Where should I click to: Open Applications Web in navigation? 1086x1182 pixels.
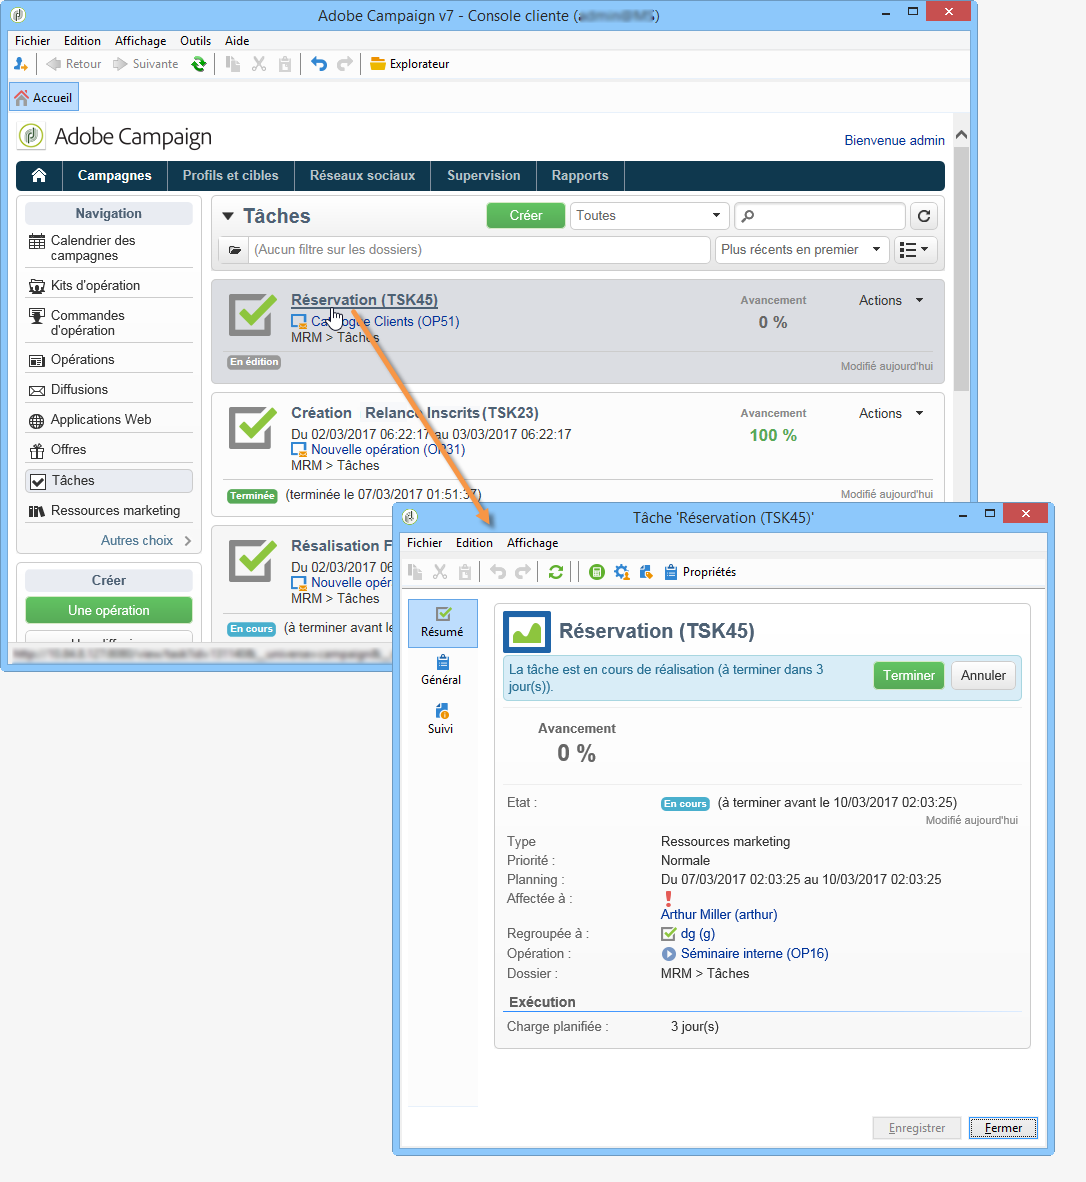click(x=109, y=420)
